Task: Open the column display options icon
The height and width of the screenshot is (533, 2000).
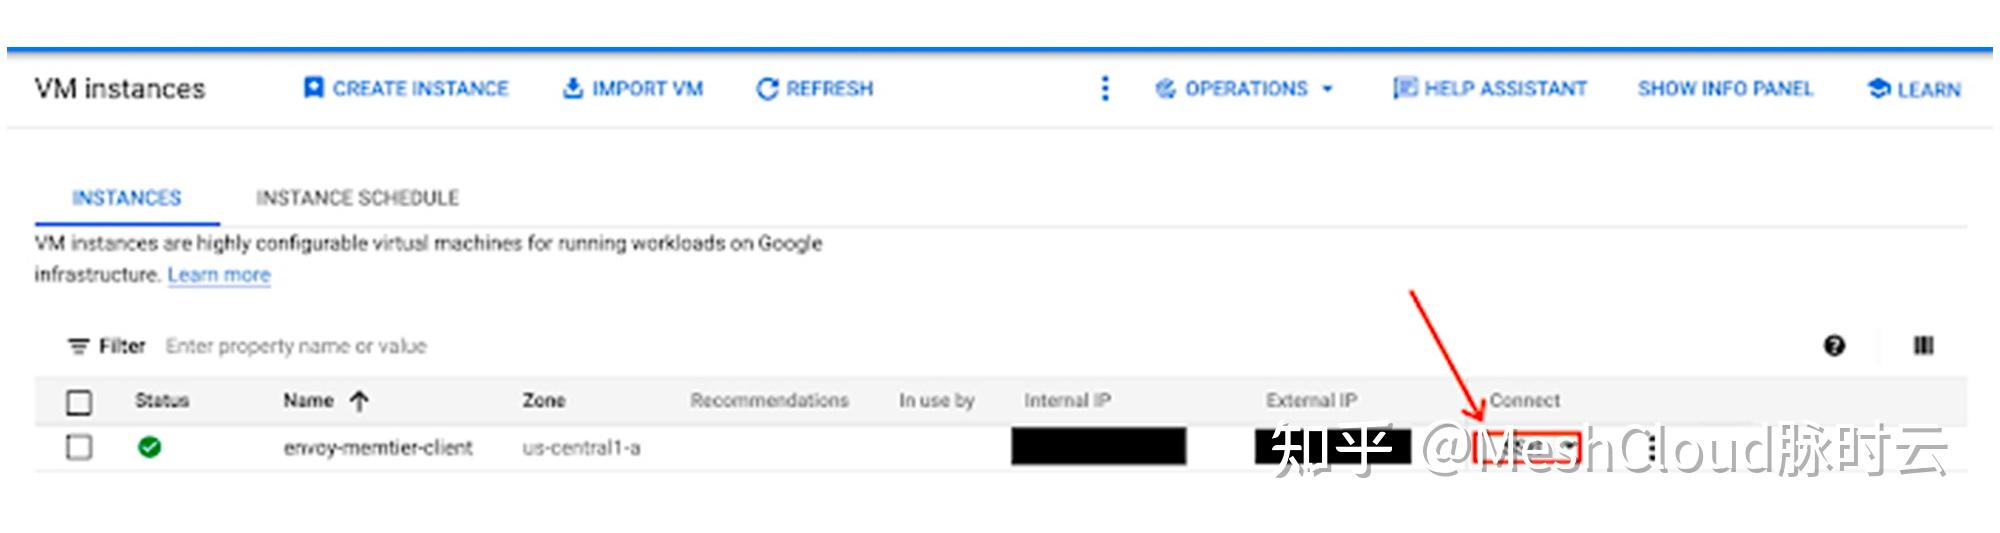Action: 1923,346
